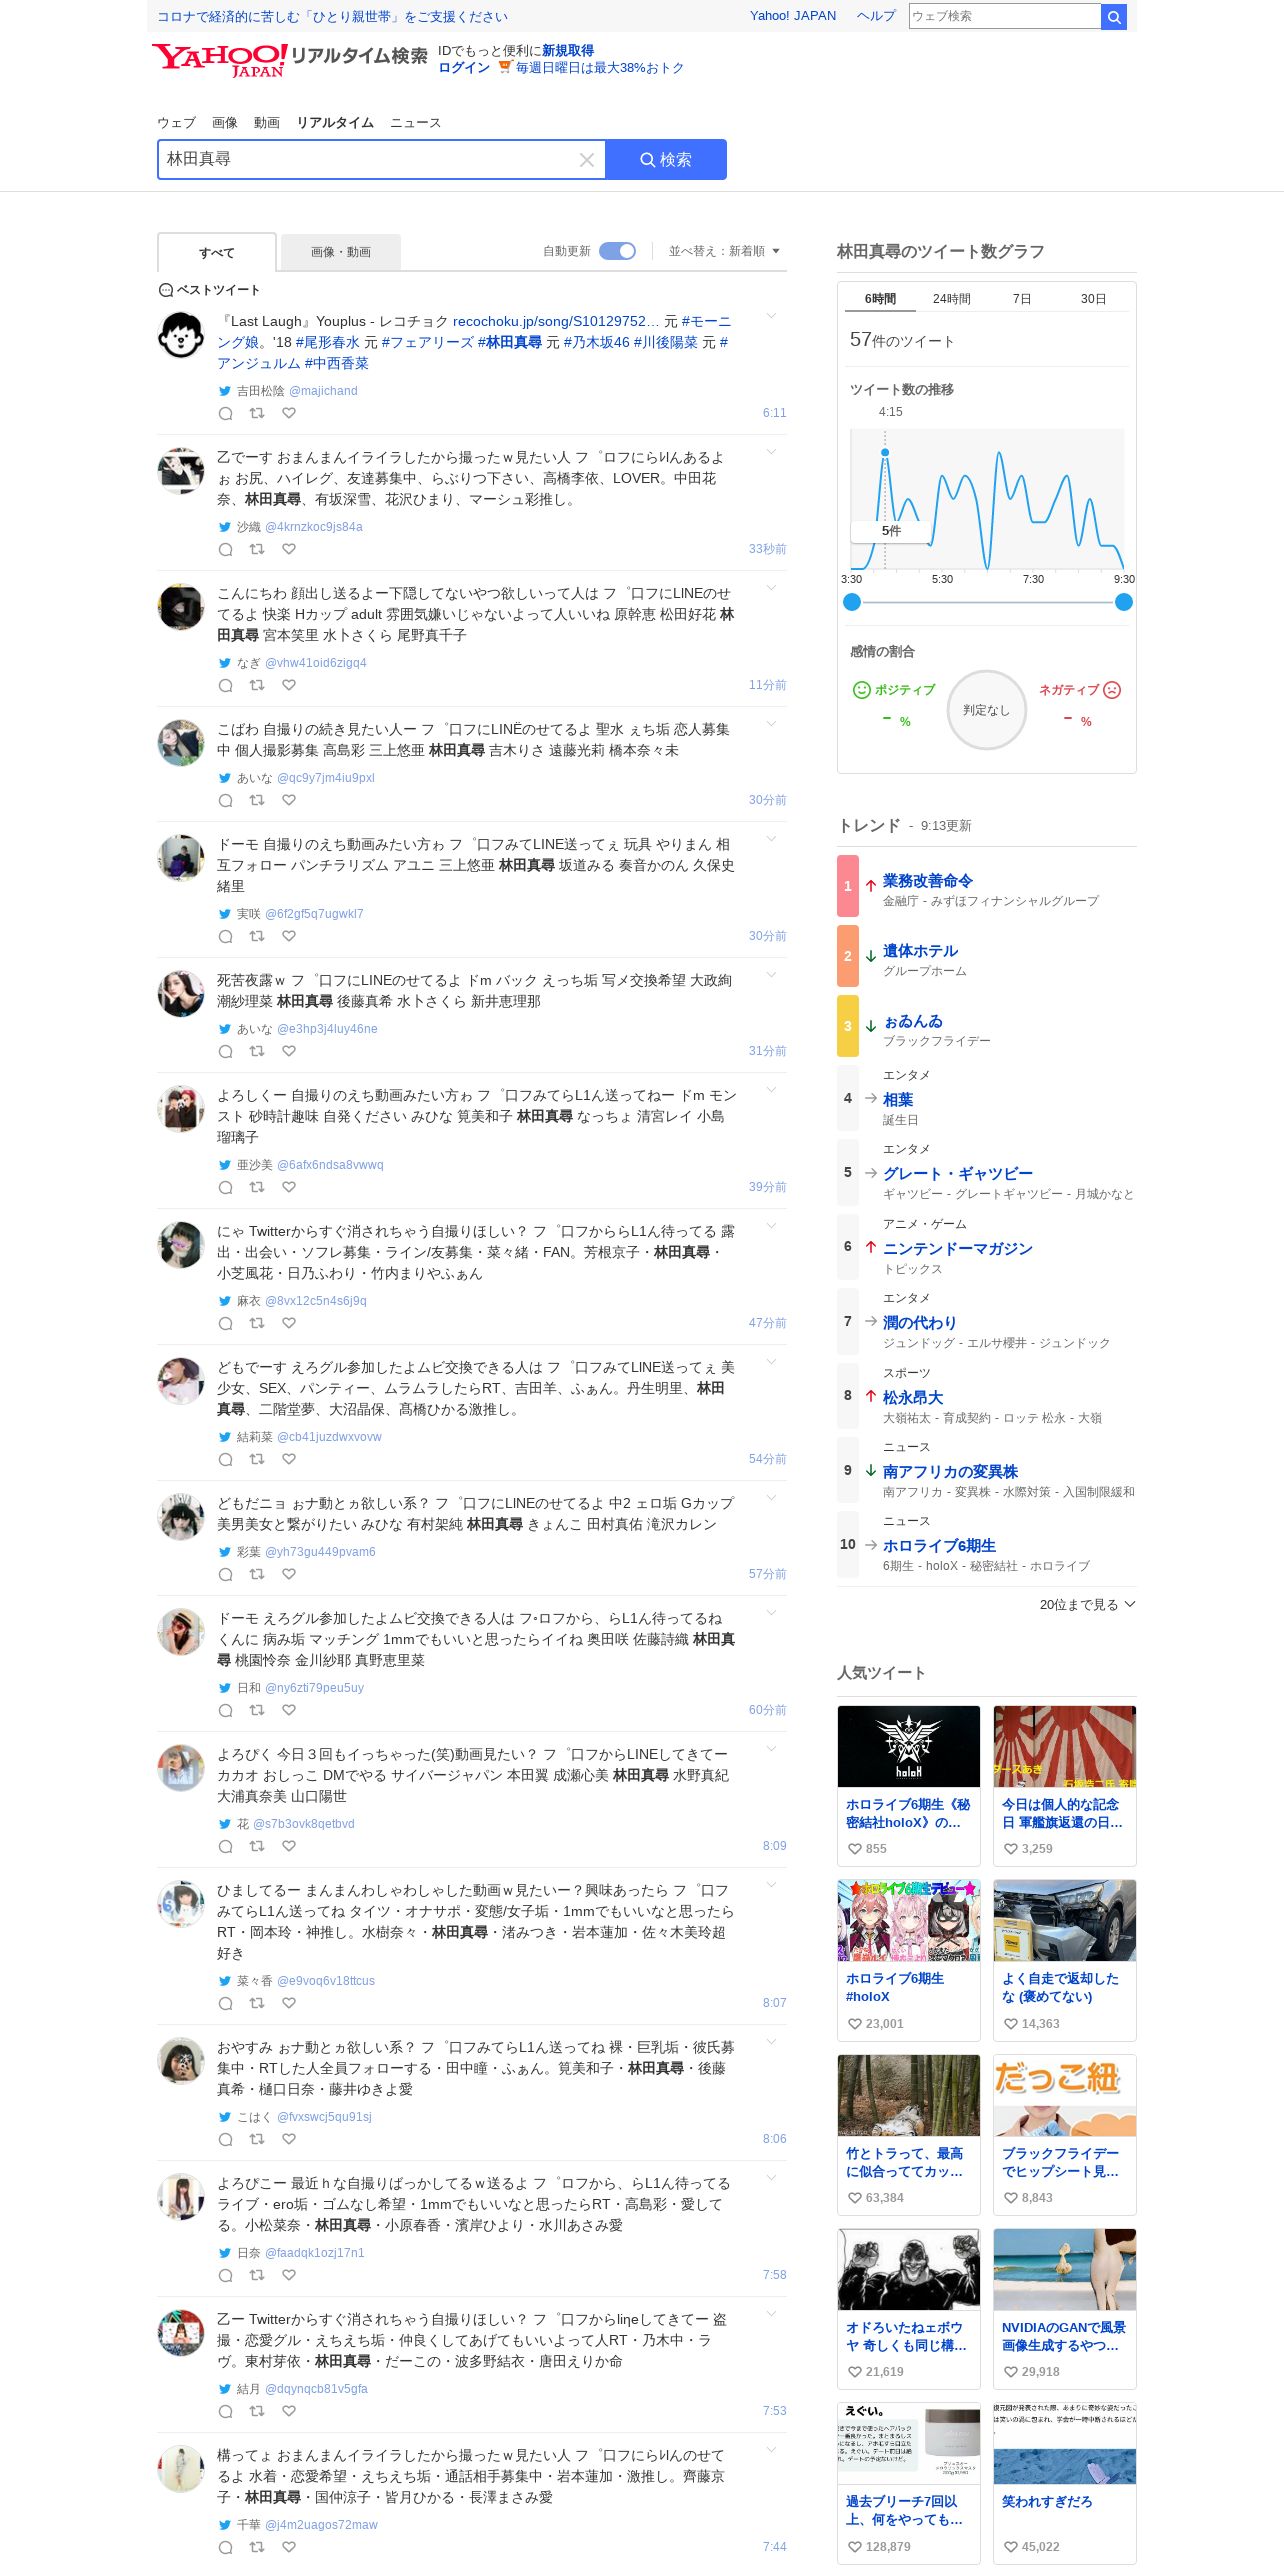1284x2568 pixels.
Task: Like the tweet by 実咲 @6f2gf5q7ugwkl7
Action: click(289, 936)
